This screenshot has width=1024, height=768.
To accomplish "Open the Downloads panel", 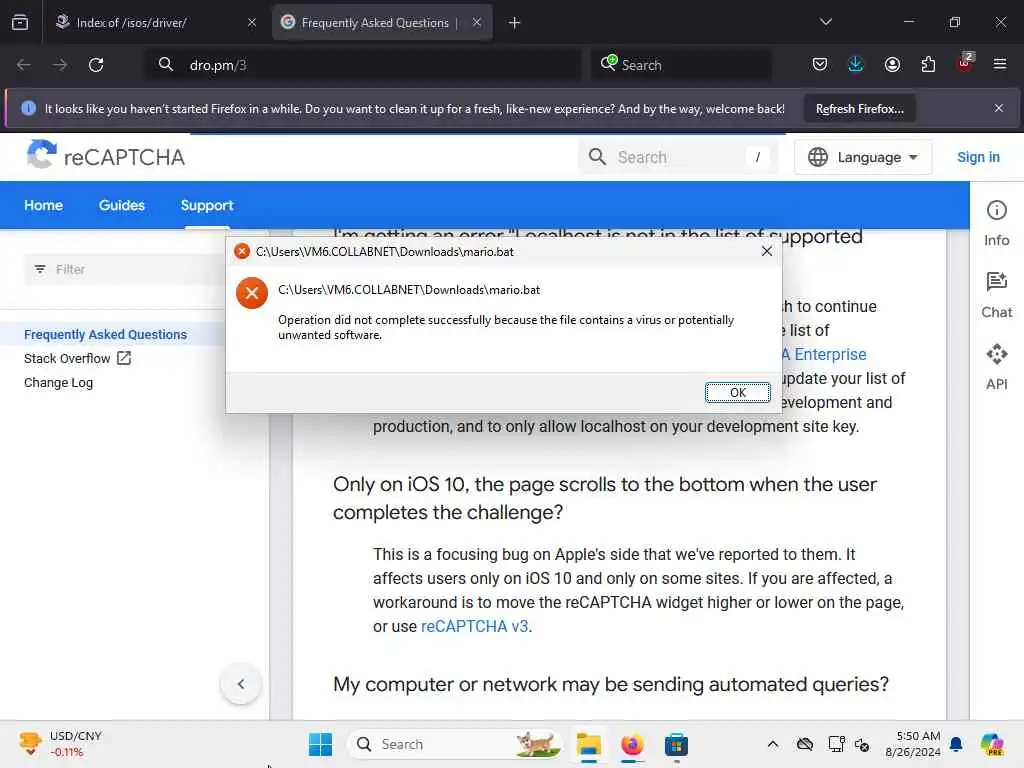I will pyautogui.click(x=856, y=64).
